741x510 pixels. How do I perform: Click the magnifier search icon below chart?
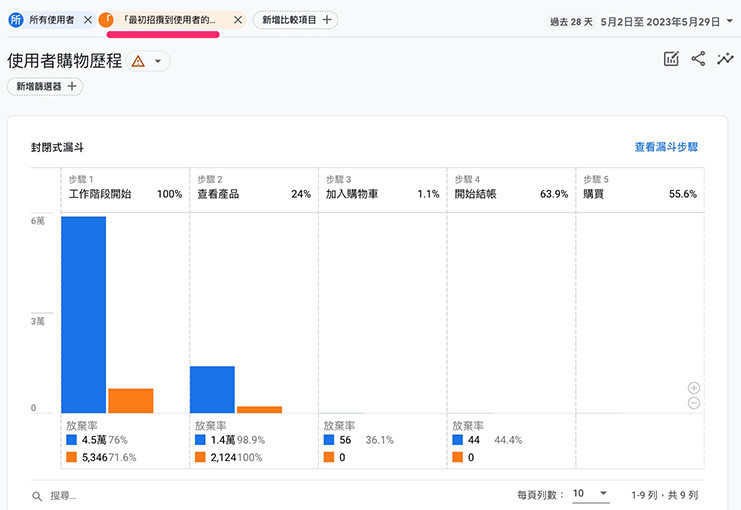pyautogui.click(x=37, y=496)
